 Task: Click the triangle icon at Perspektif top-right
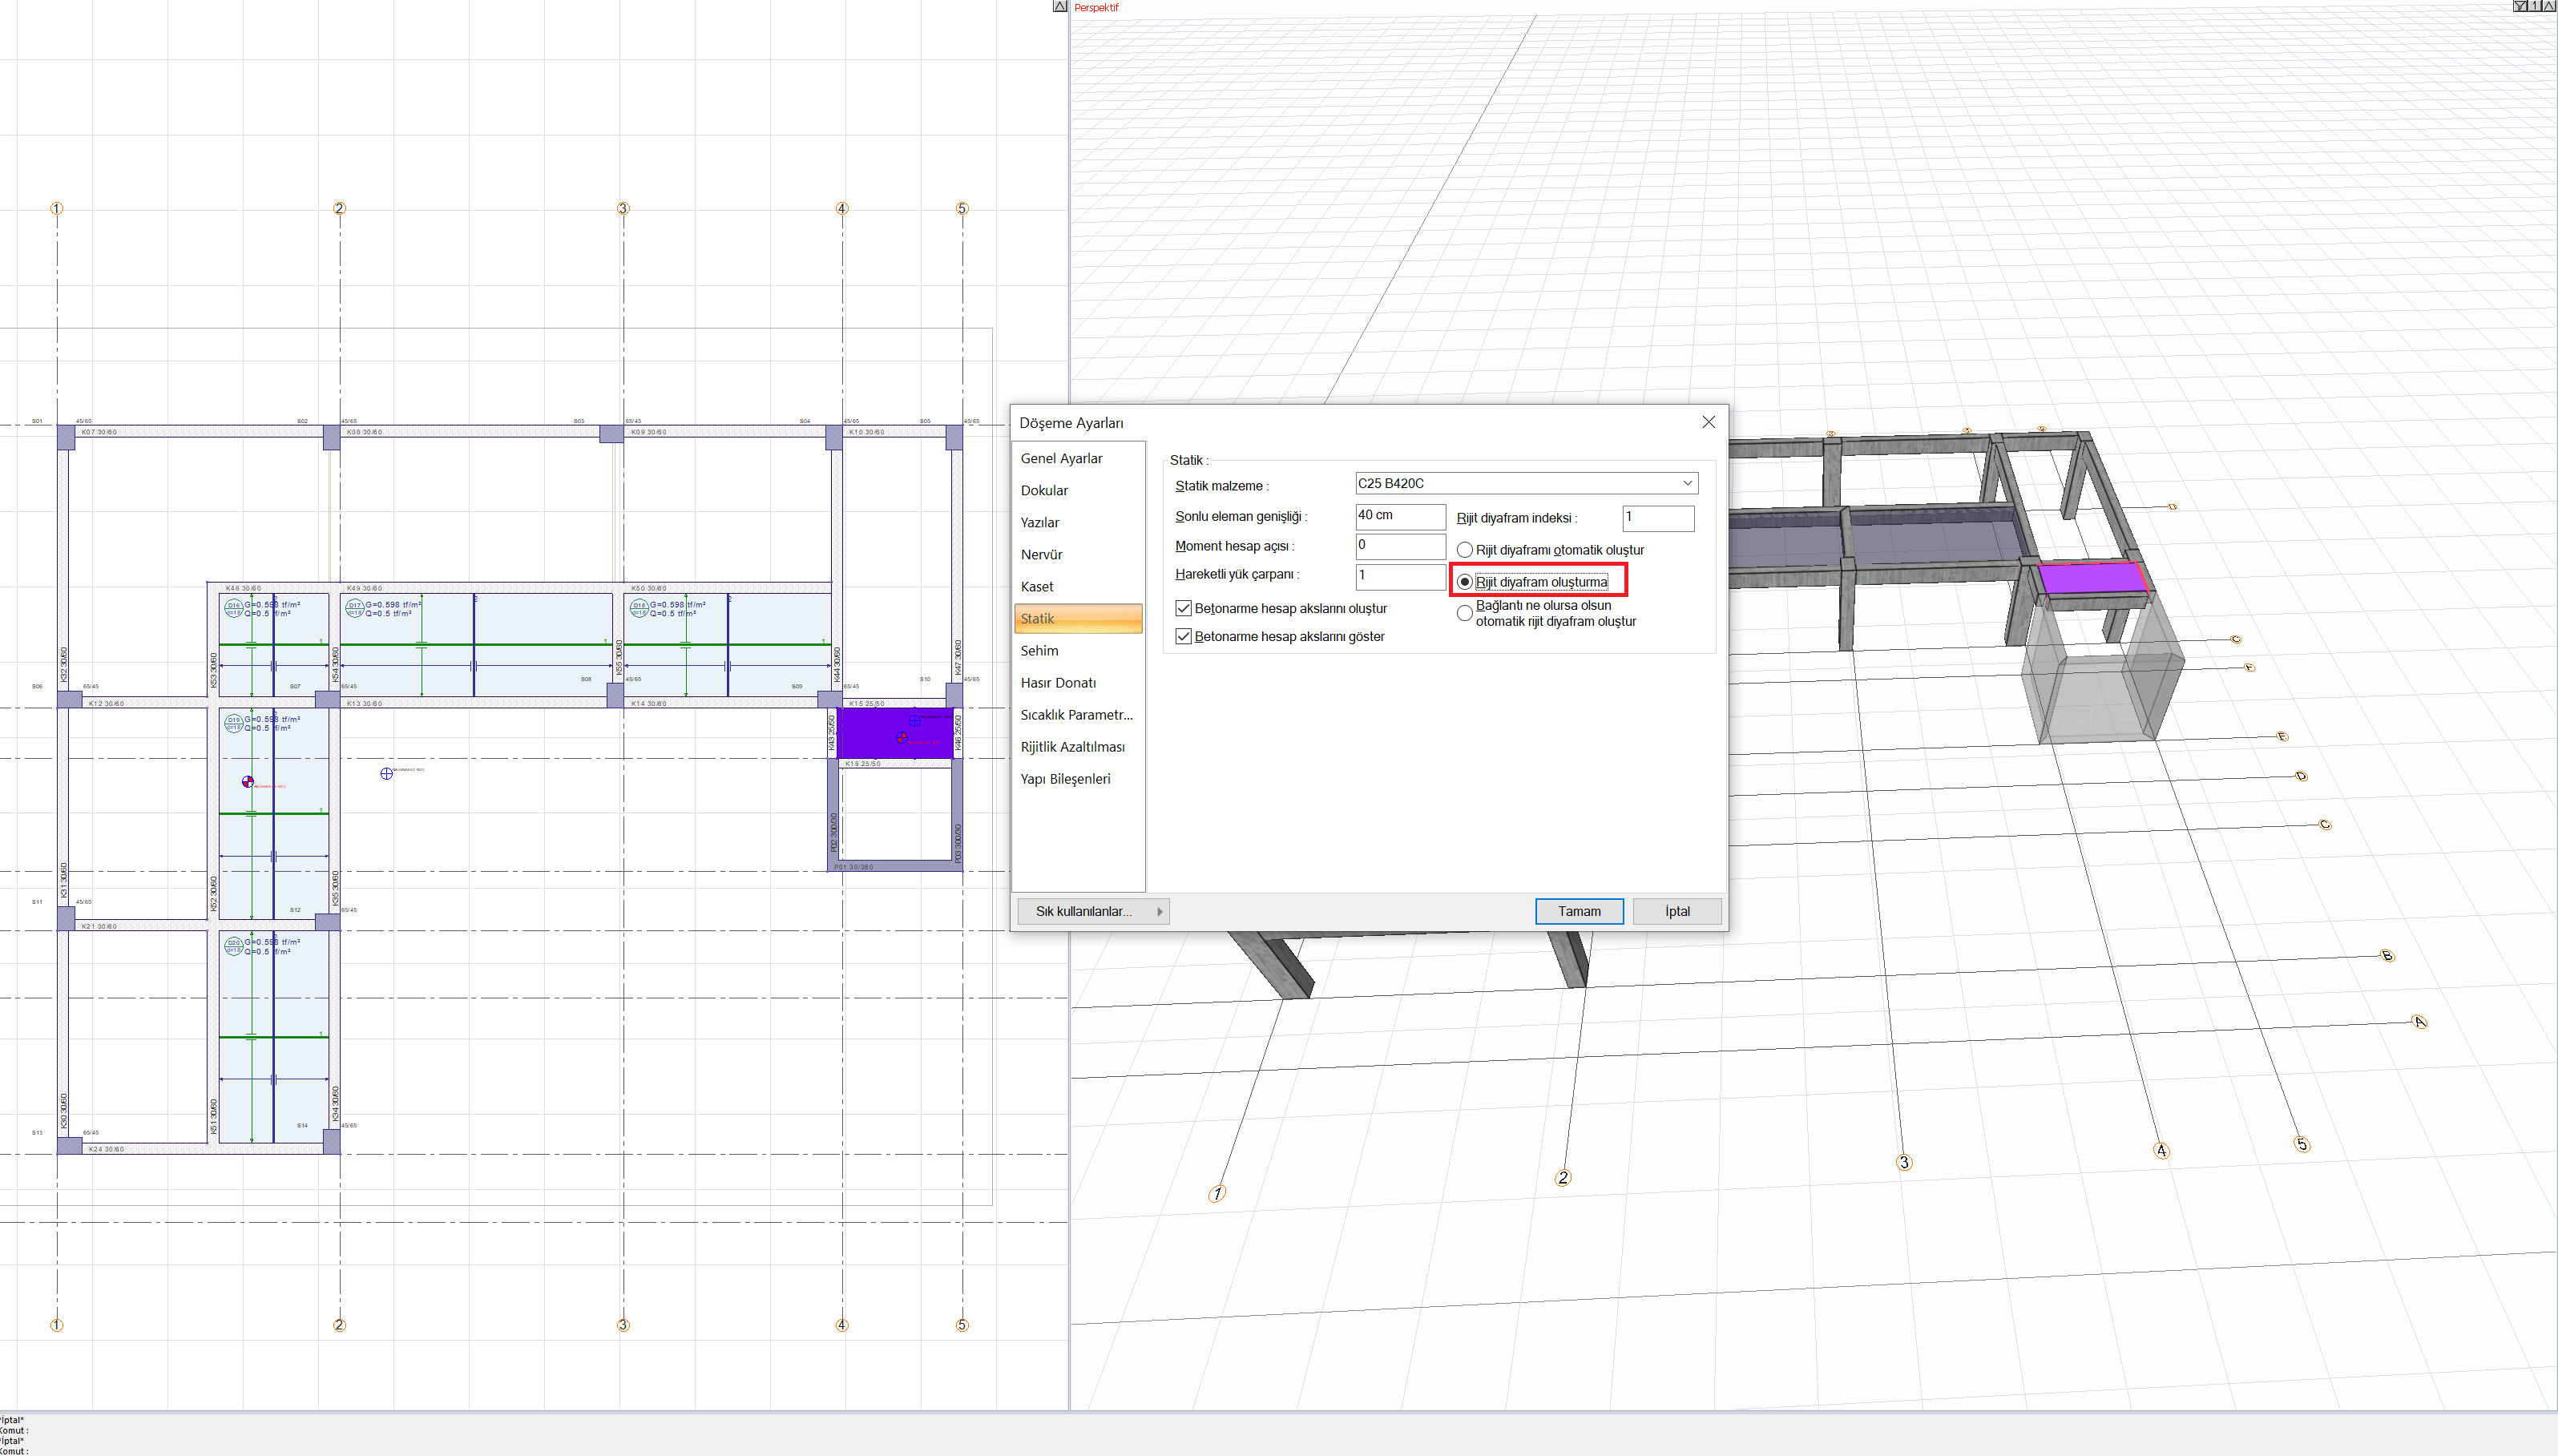[2549, 6]
